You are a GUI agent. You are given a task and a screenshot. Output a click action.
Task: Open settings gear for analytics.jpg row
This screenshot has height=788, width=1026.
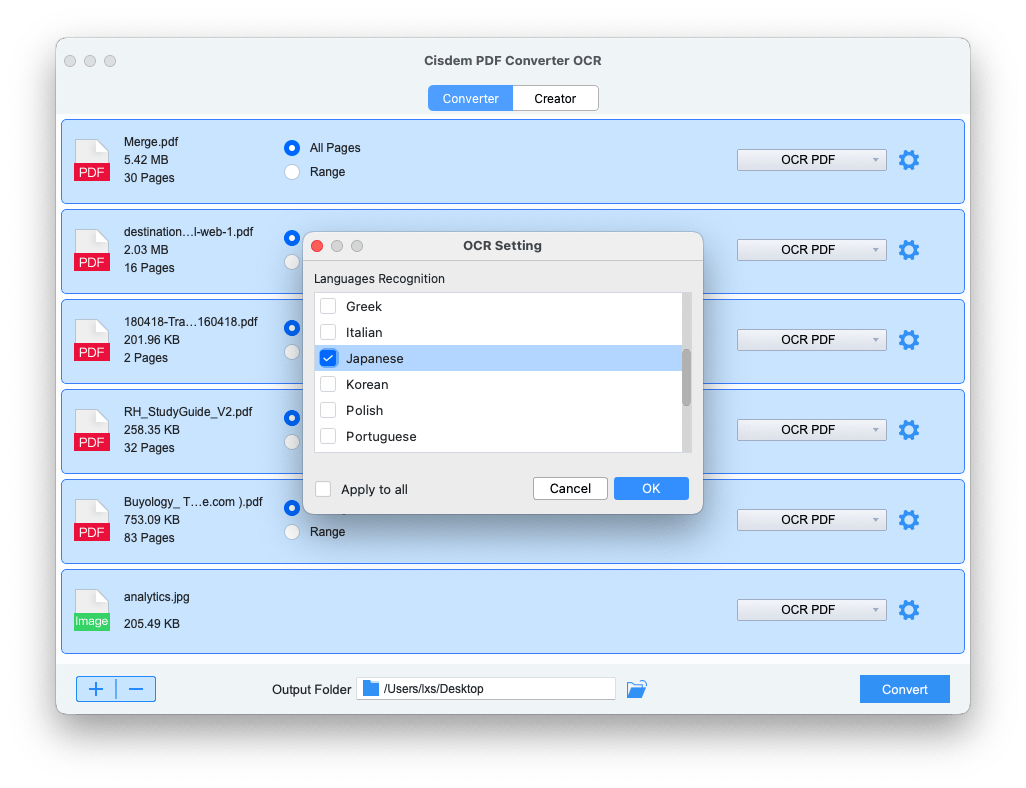[908, 609]
